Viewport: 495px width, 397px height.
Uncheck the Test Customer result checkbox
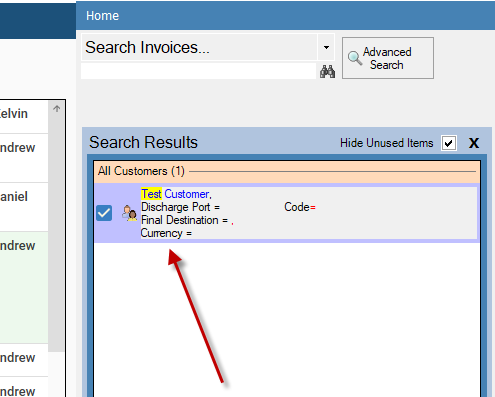[x=104, y=213]
